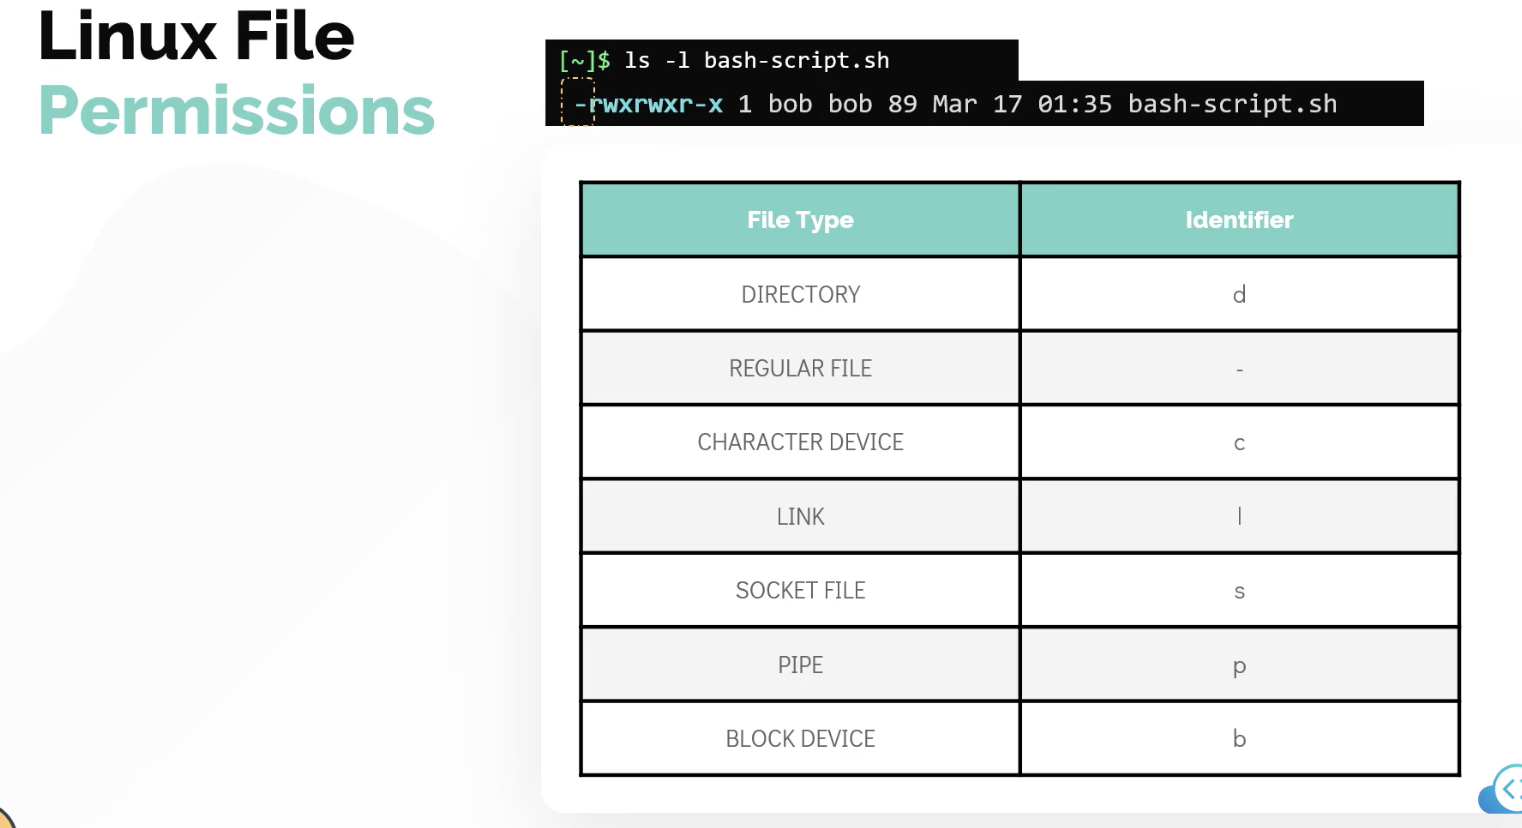Click identifier letter p for pipe
This screenshot has height=828, width=1522.
1239,667
